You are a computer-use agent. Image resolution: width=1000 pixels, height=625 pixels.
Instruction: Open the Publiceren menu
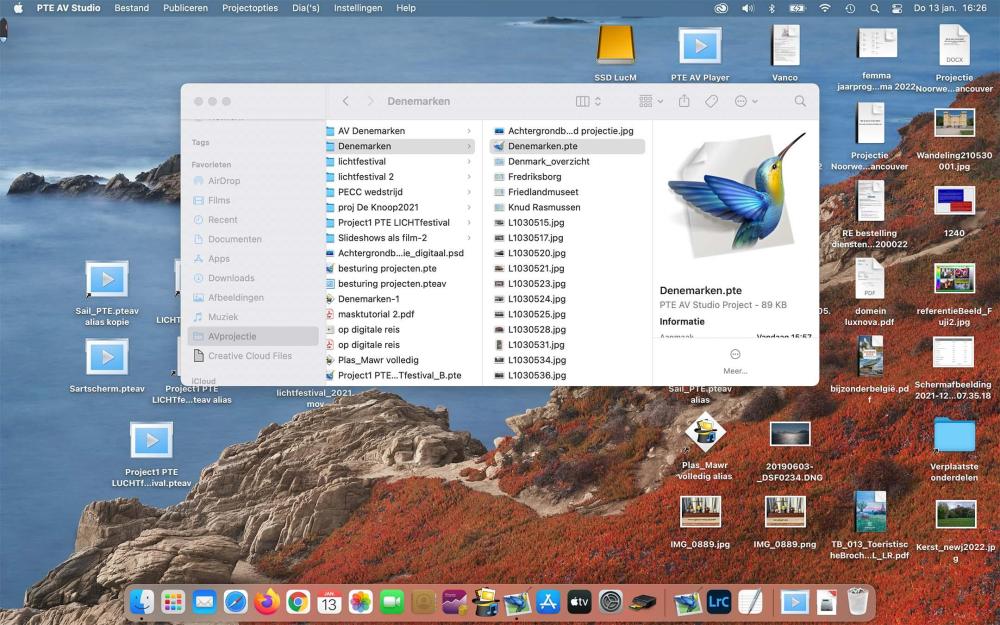185,8
